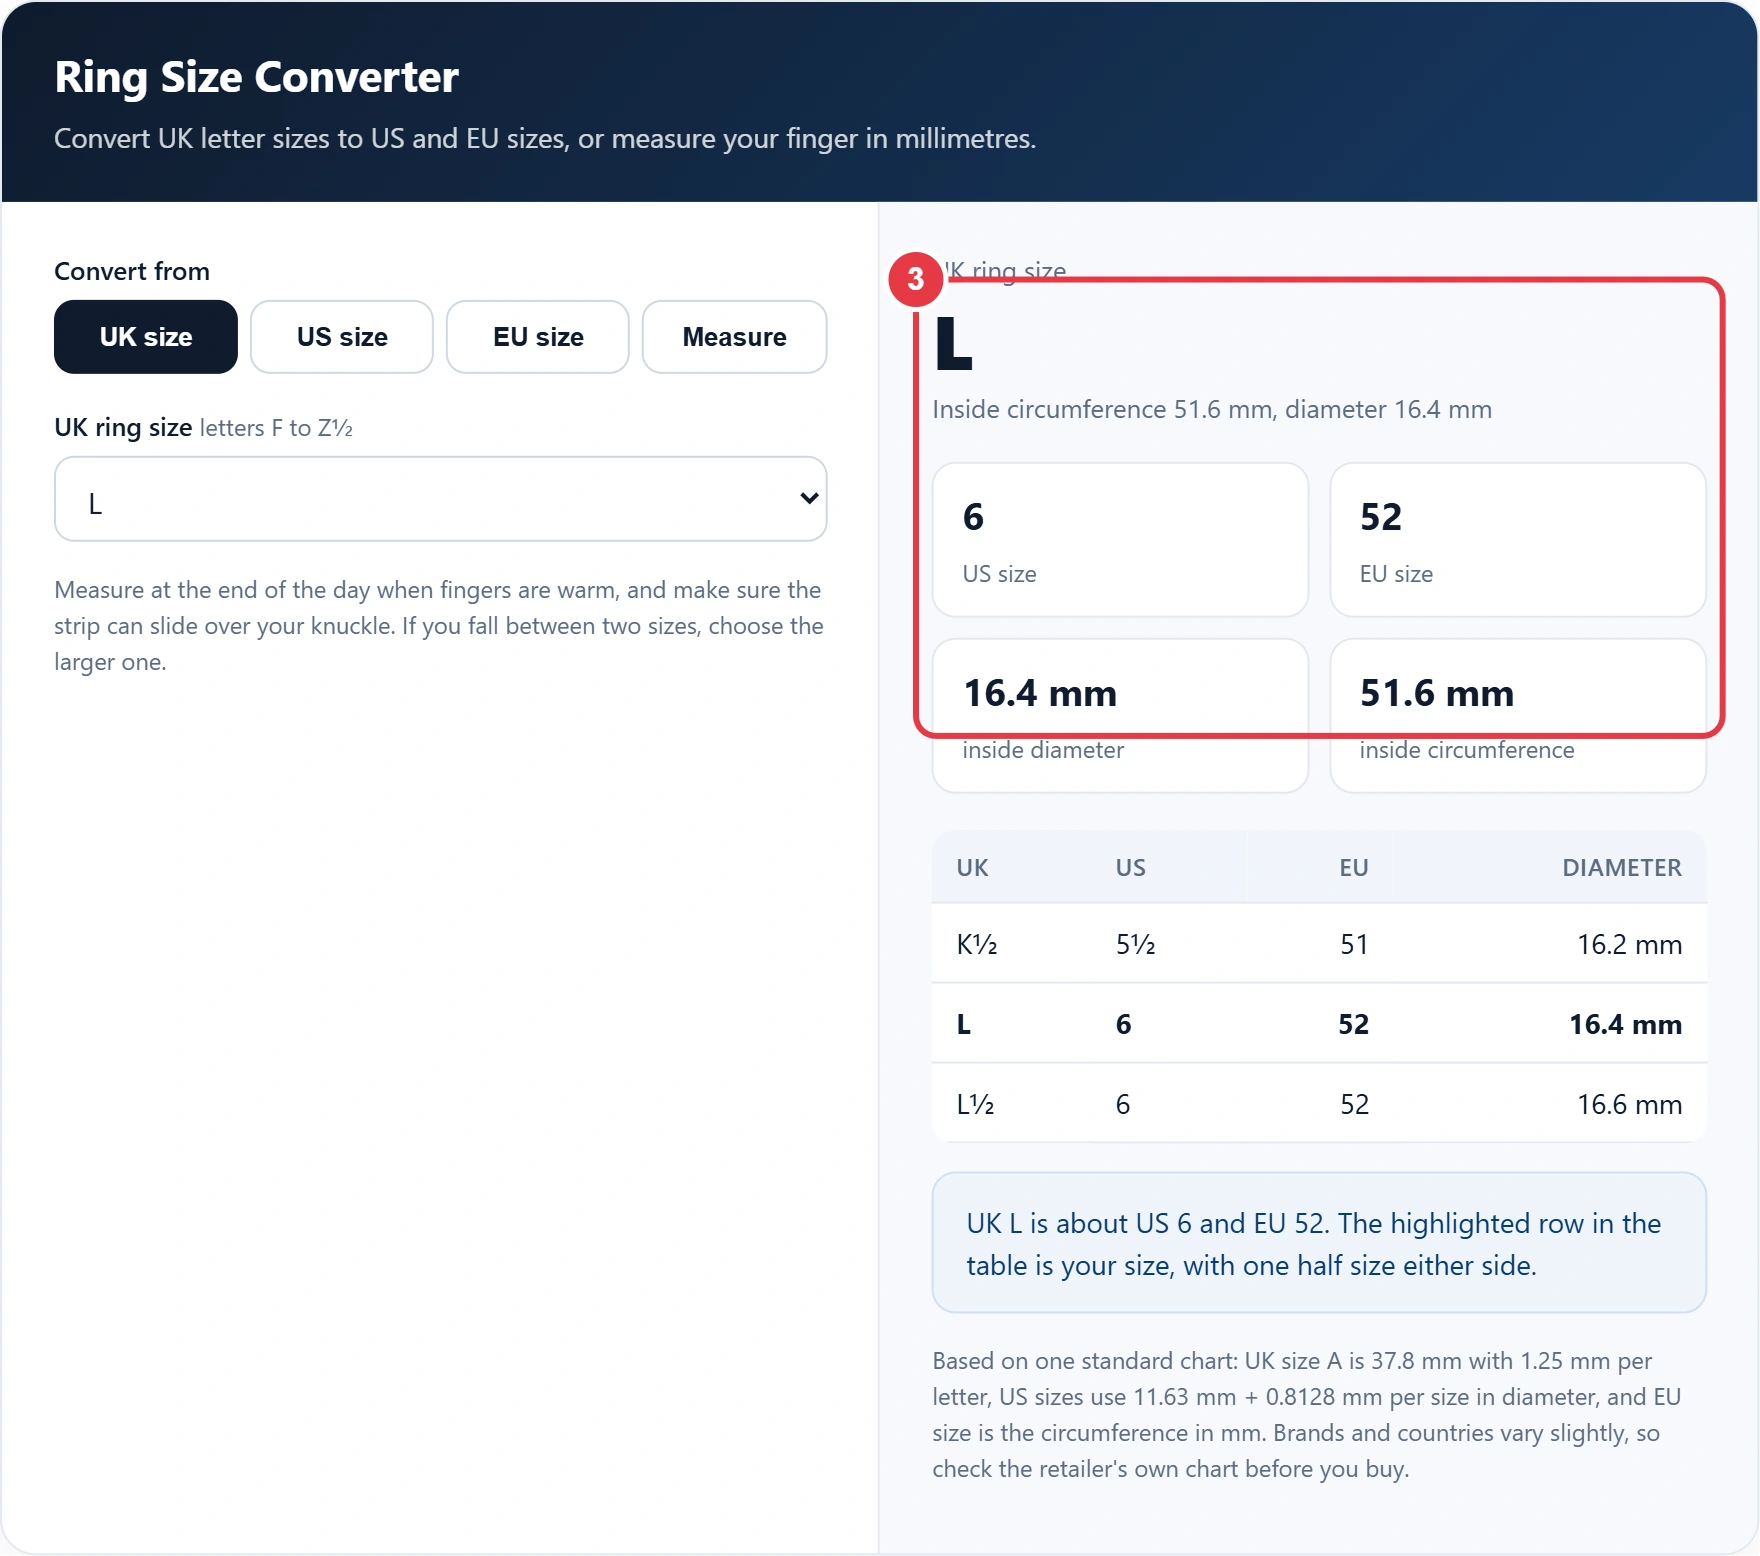Click the EU size result card showing 52
The image size is (1760, 1556).
tap(1518, 540)
